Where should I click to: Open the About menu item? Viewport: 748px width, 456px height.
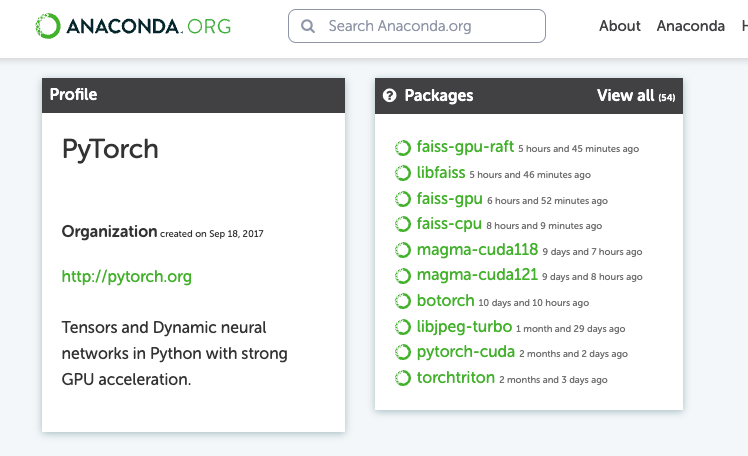620,26
